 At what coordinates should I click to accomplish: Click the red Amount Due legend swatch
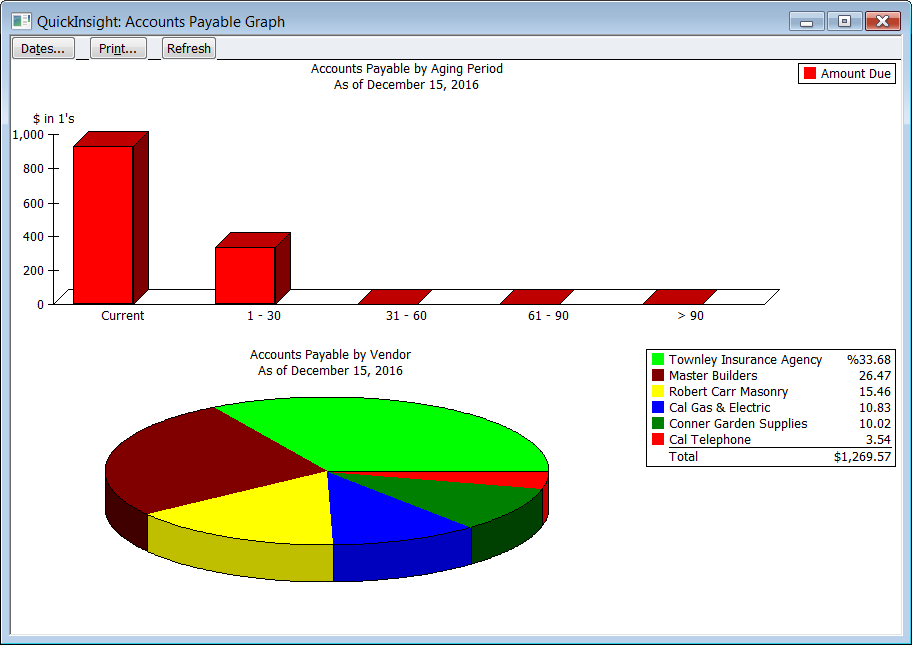pyautogui.click(x=810, y=74)
